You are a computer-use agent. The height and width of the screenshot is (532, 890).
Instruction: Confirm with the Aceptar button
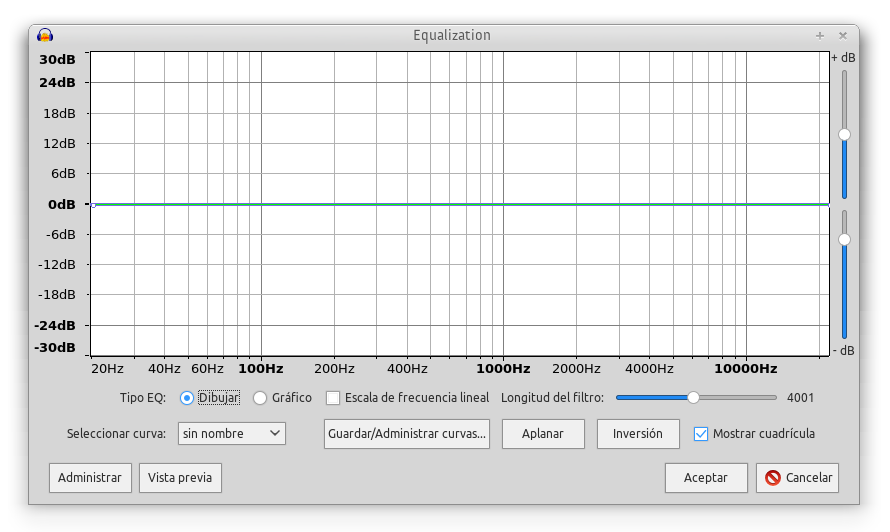(x=706, y=478)
